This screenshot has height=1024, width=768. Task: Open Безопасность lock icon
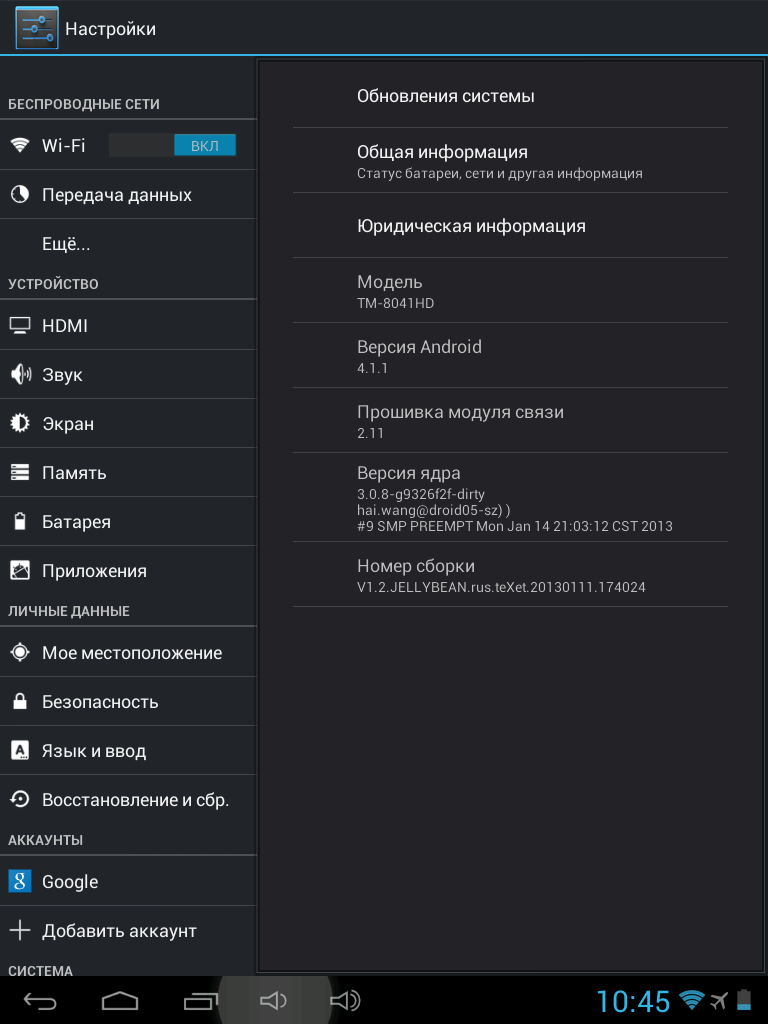(x=20, y=701)
